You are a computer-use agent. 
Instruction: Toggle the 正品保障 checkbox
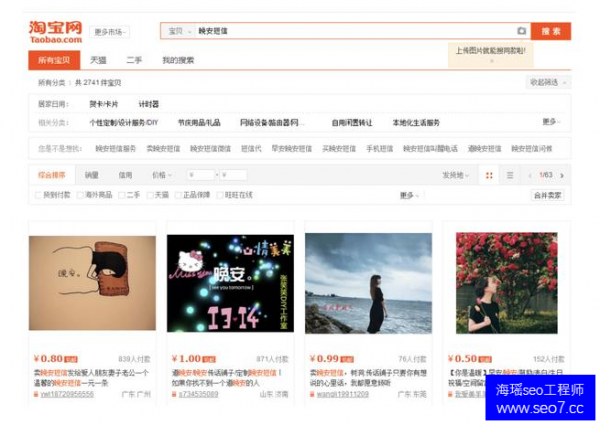(177, 195)
